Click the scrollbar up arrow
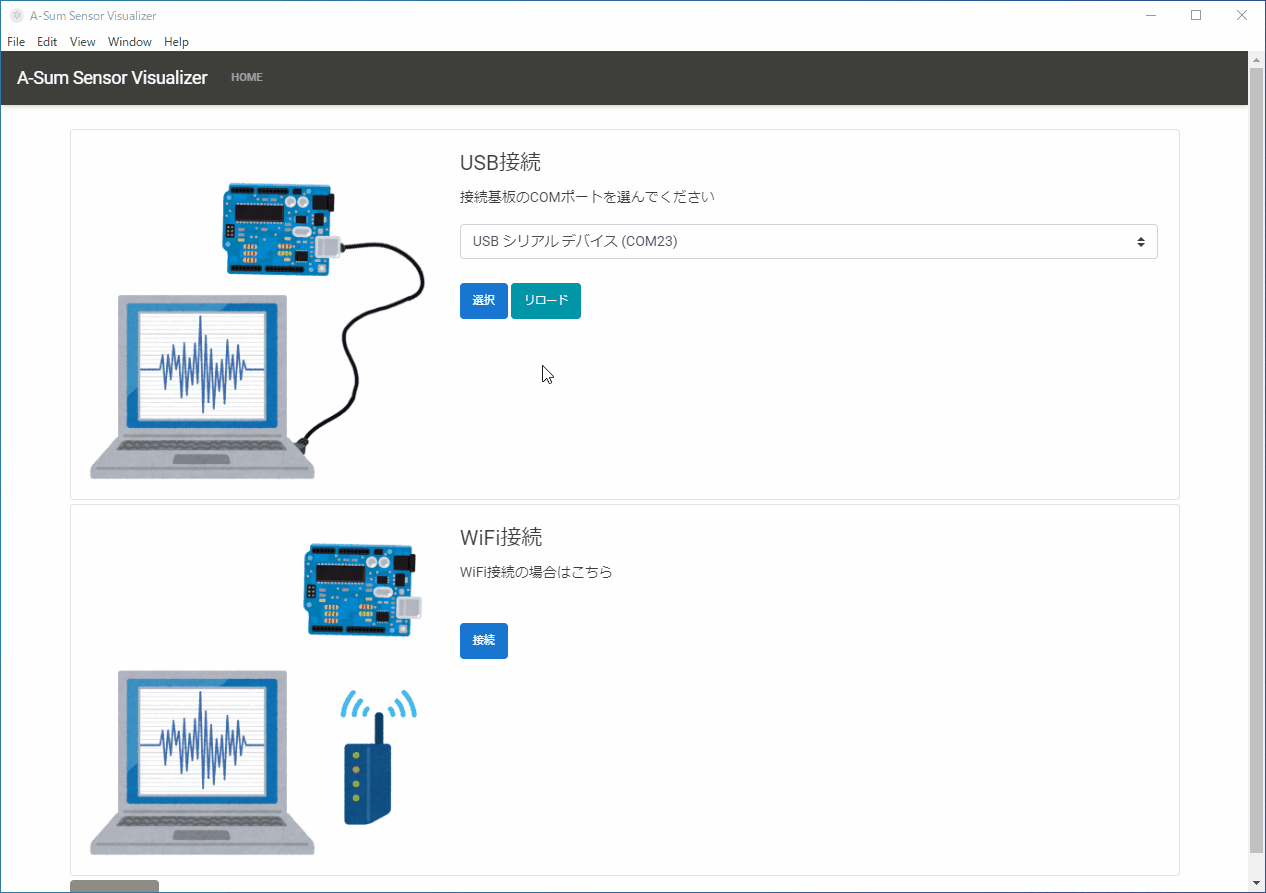This screenshot has width=1266, height=893. point(1257,59)
